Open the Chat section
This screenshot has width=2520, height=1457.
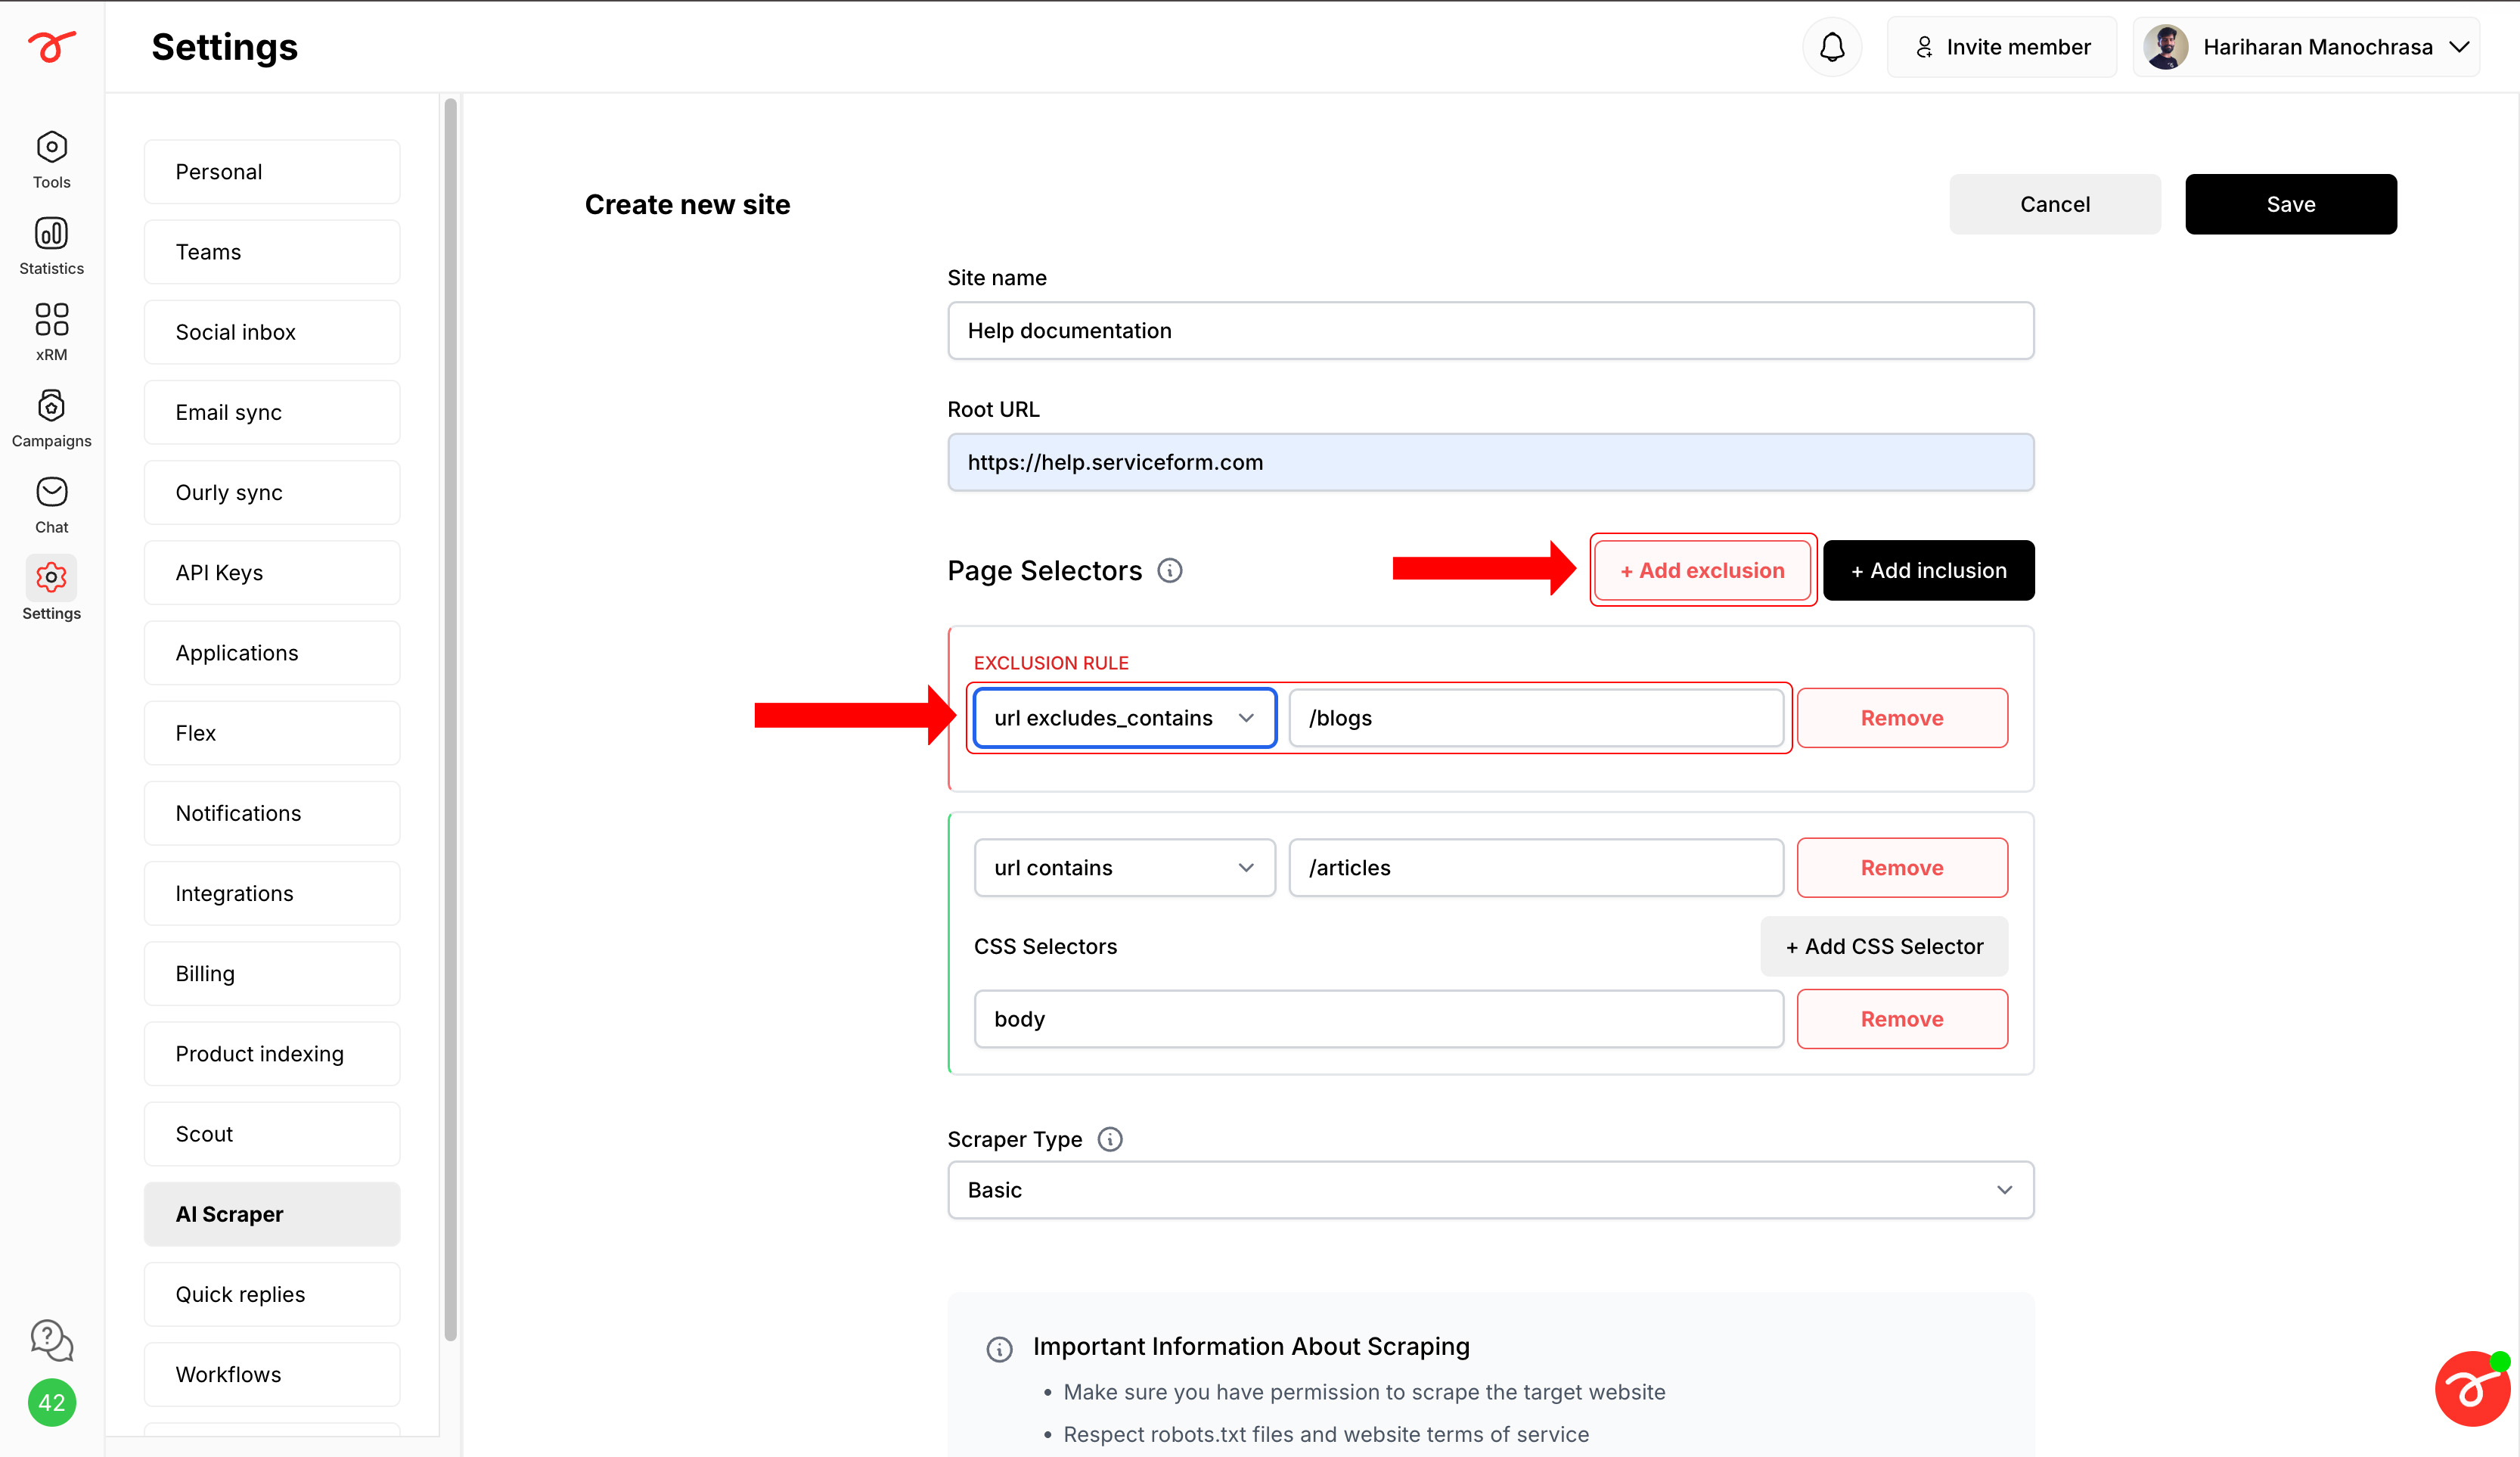click(51, 505)
